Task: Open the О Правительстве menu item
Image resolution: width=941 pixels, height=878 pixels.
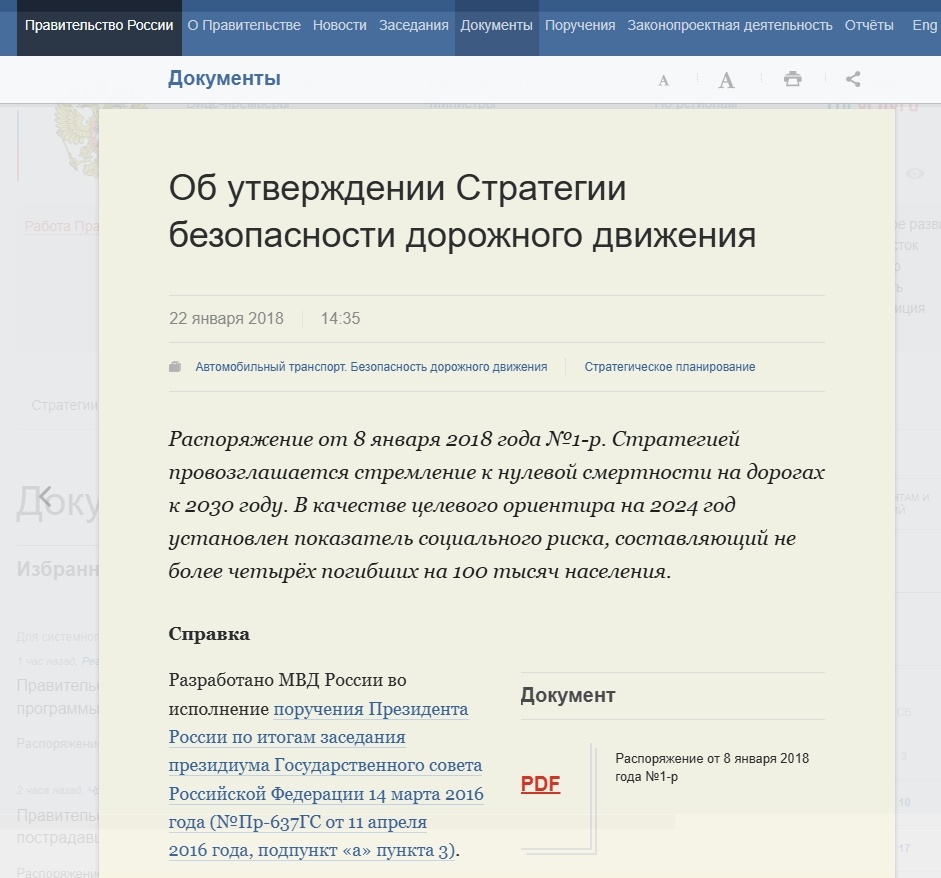Action: (x=244, y=25)
